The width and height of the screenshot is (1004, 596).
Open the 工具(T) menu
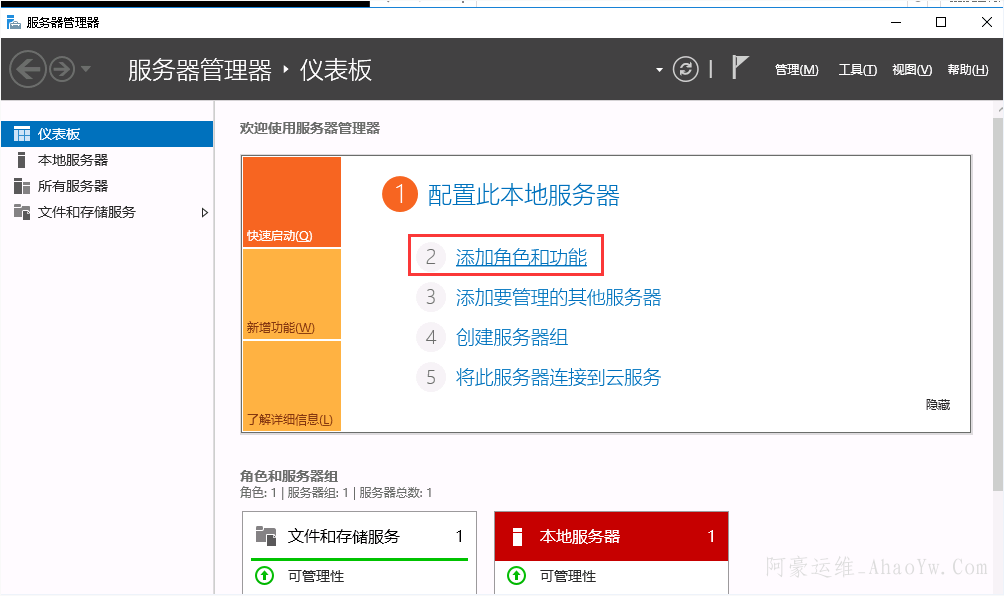[857, 70]
